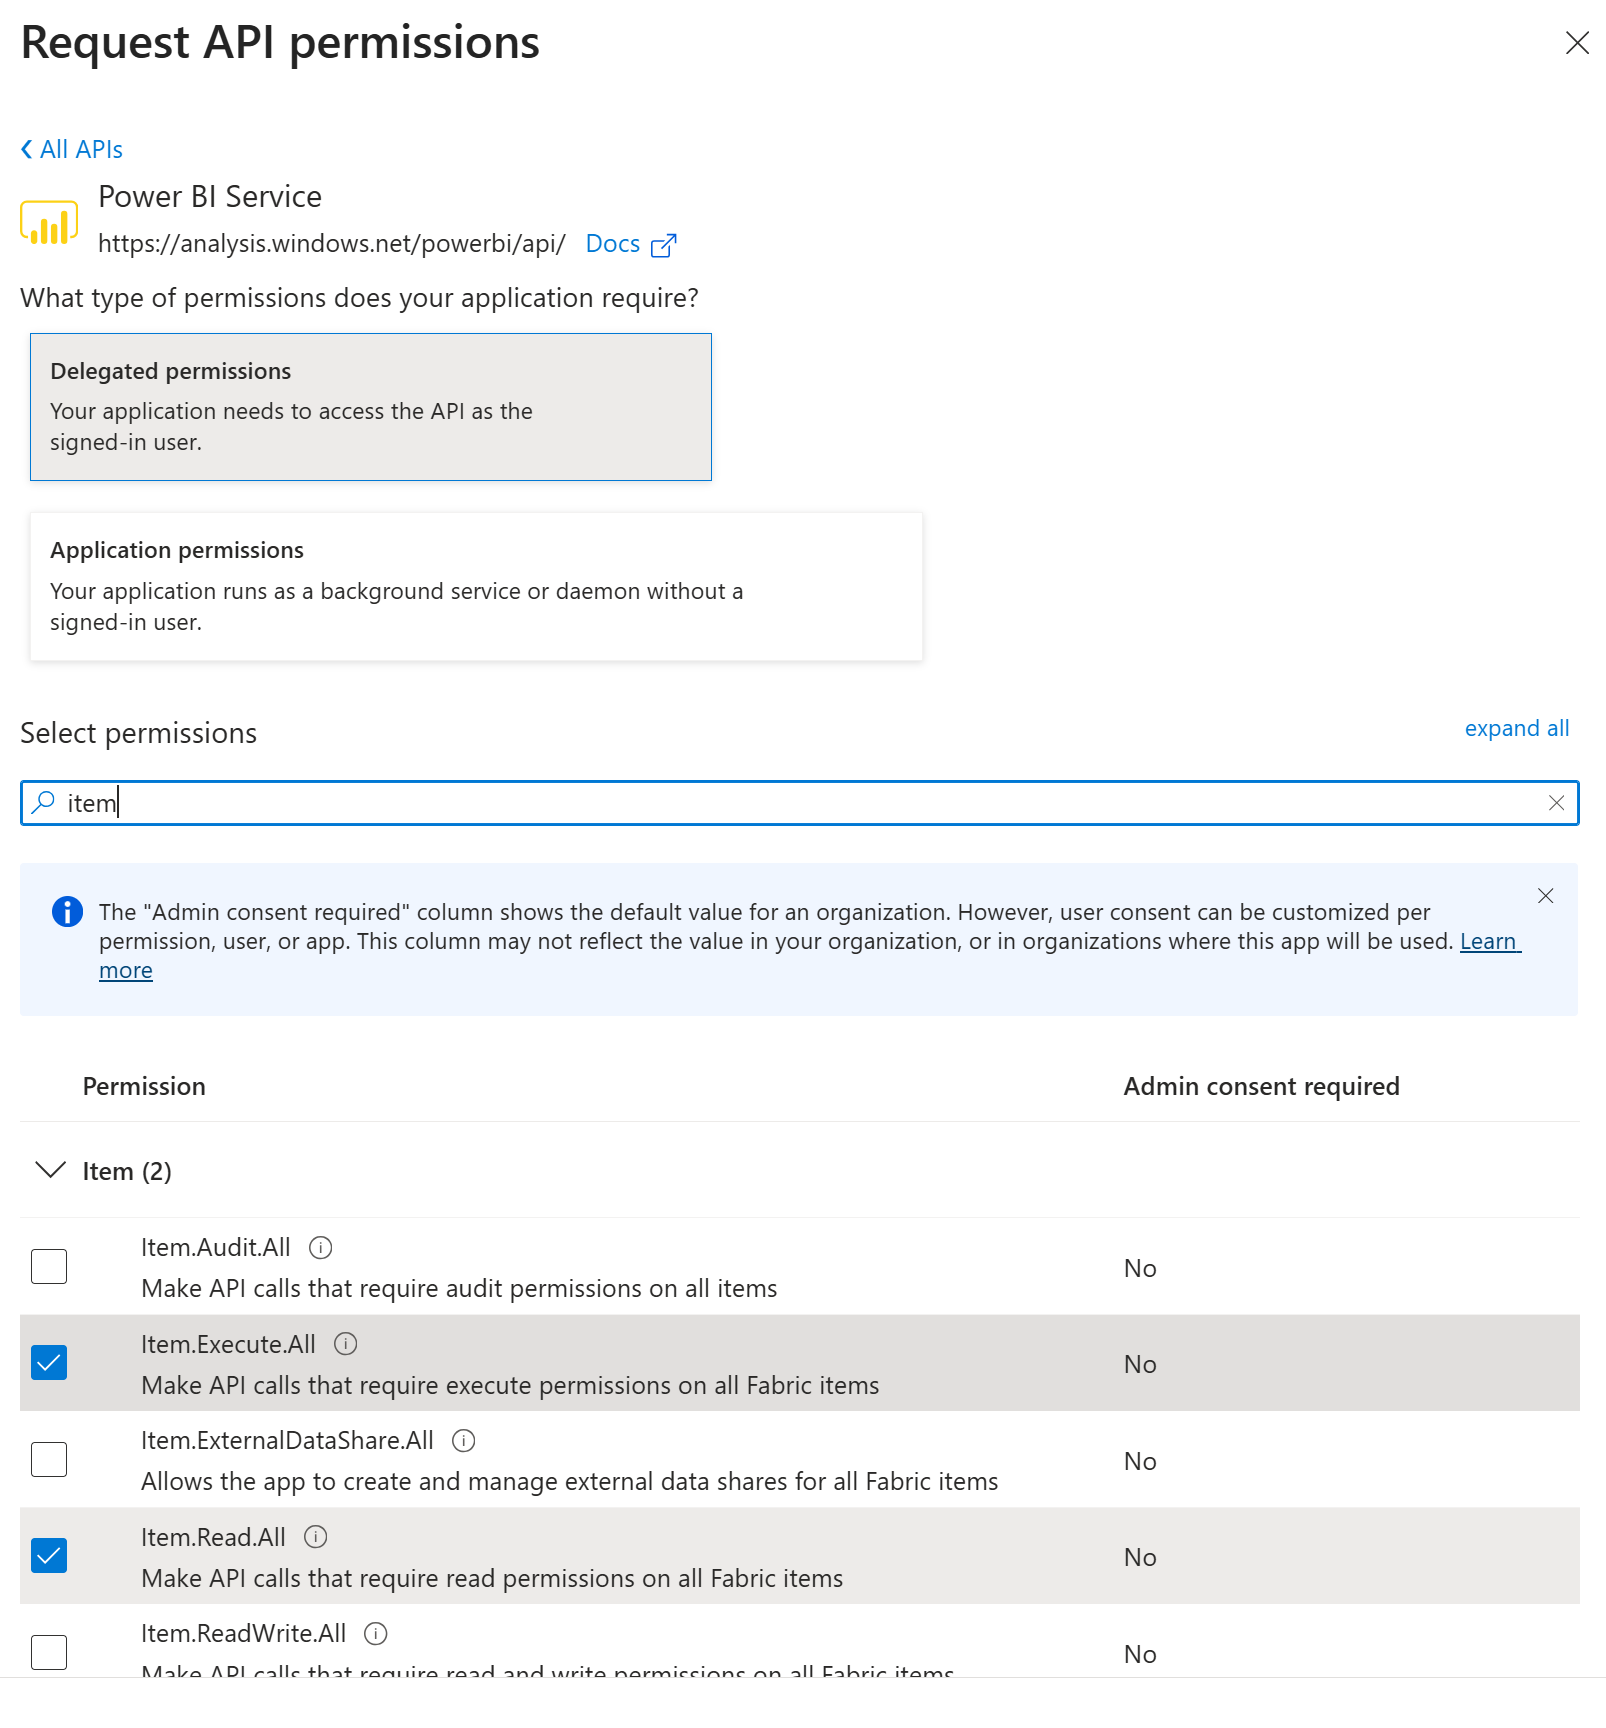Click info icon beside Item.ExternalDataShare.All
The height and width of the screenshot is (1728, 1606).
coord(463,1440)
